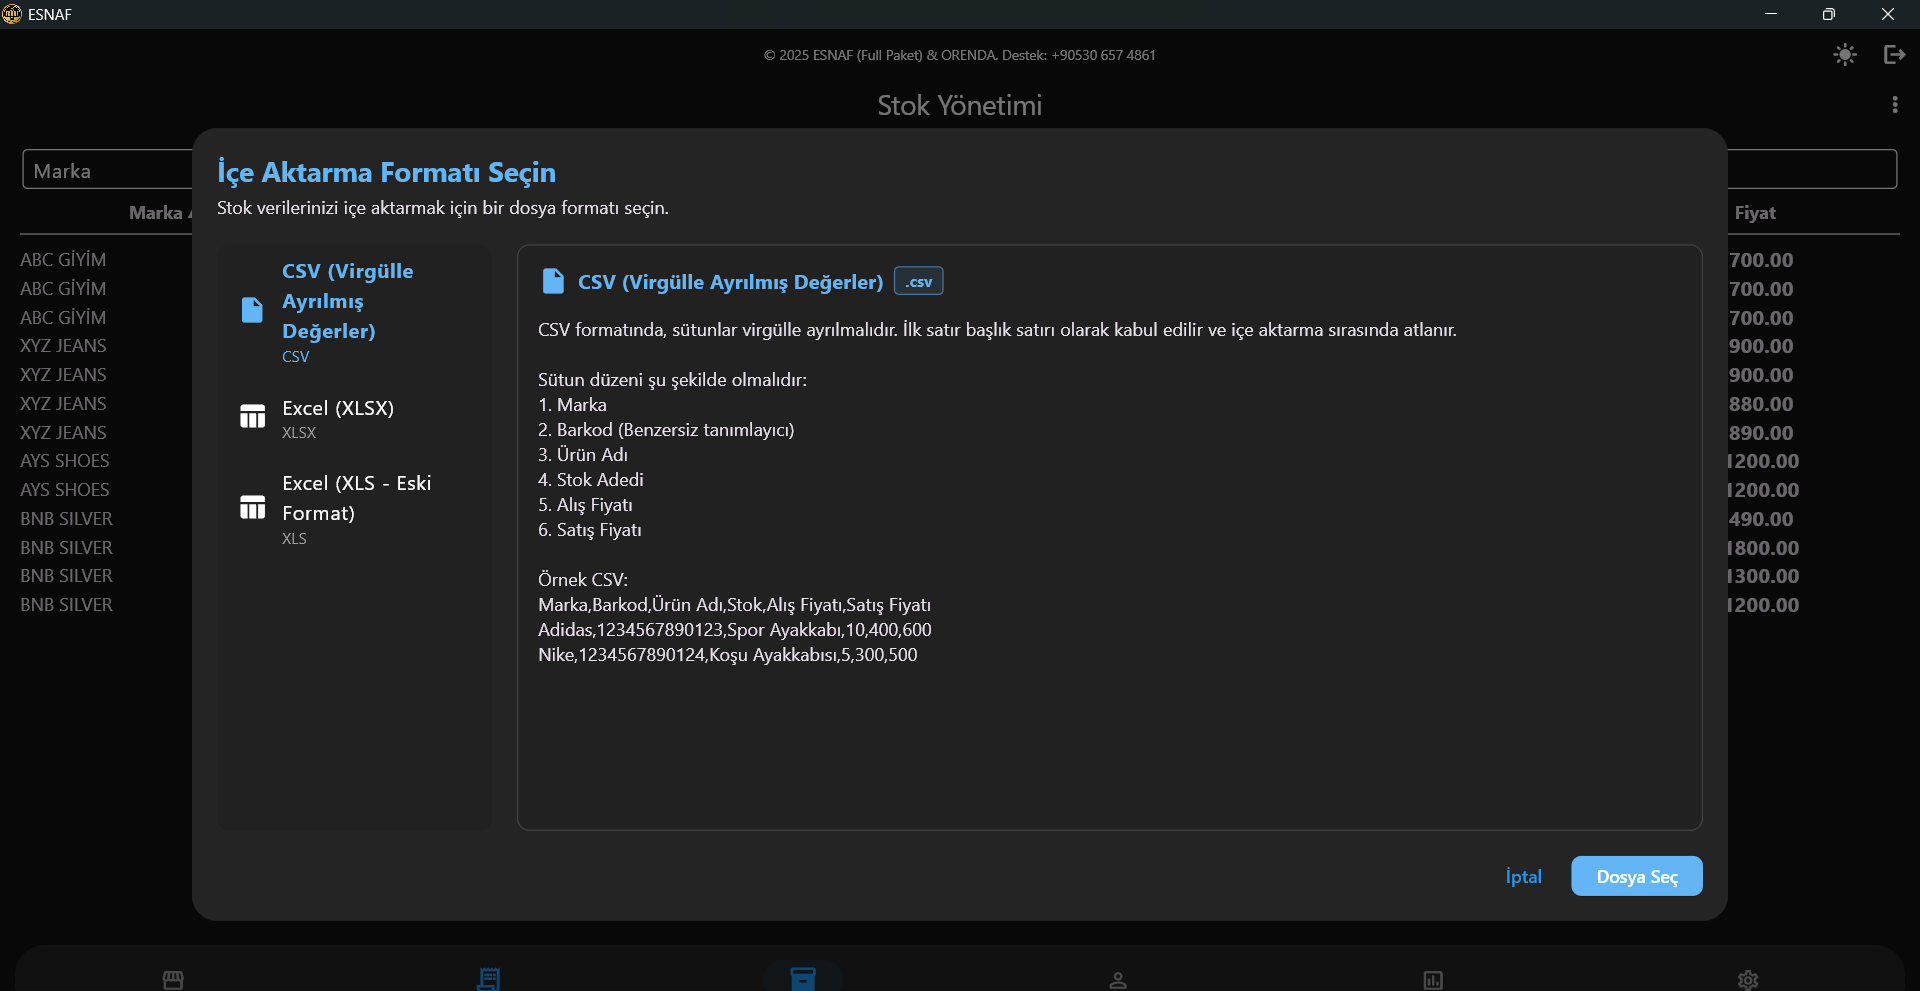Click the Marka column header
The image size is (1920, 991).
156,213
